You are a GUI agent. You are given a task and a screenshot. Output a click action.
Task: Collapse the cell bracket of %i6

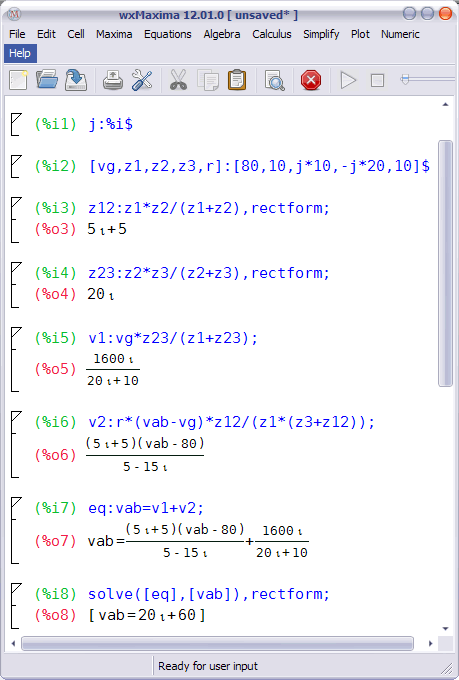(15, 445)
